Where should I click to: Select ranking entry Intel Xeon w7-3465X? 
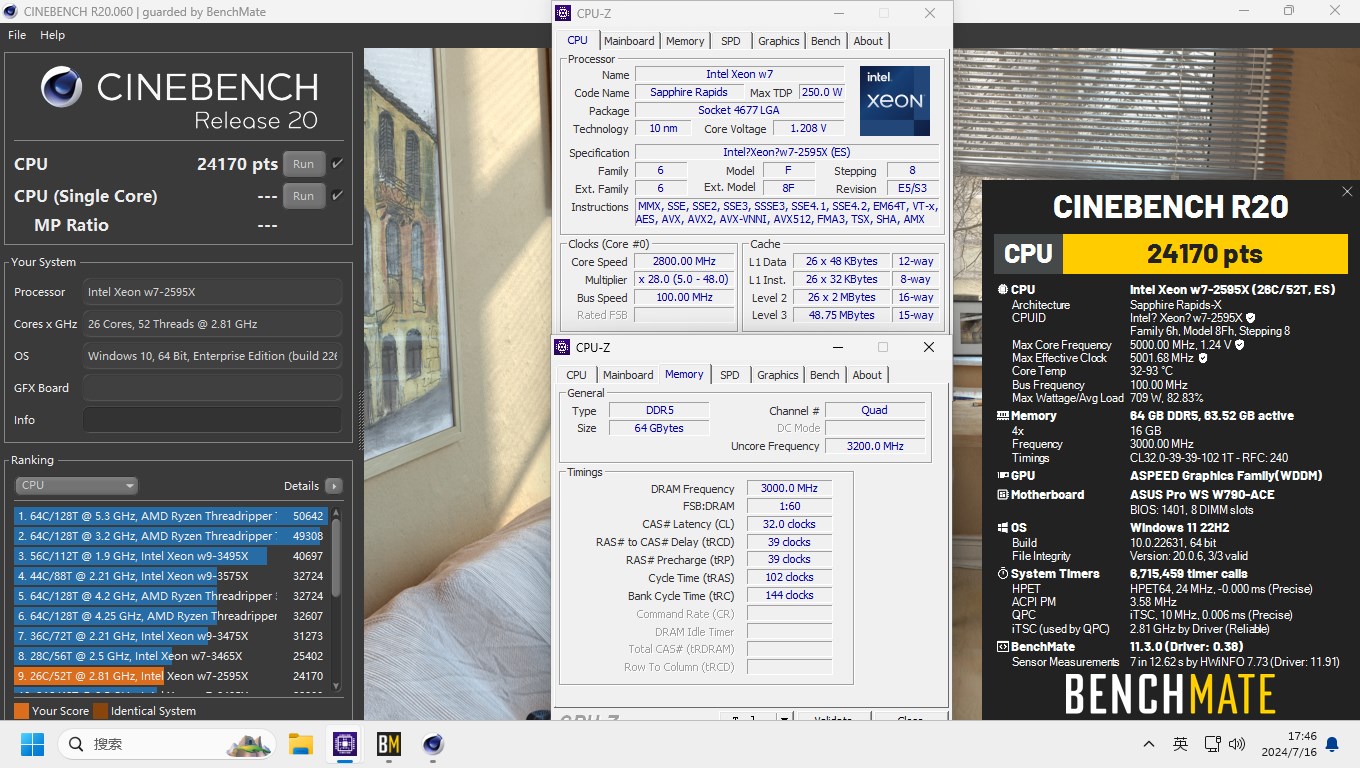tap(171, 656)
